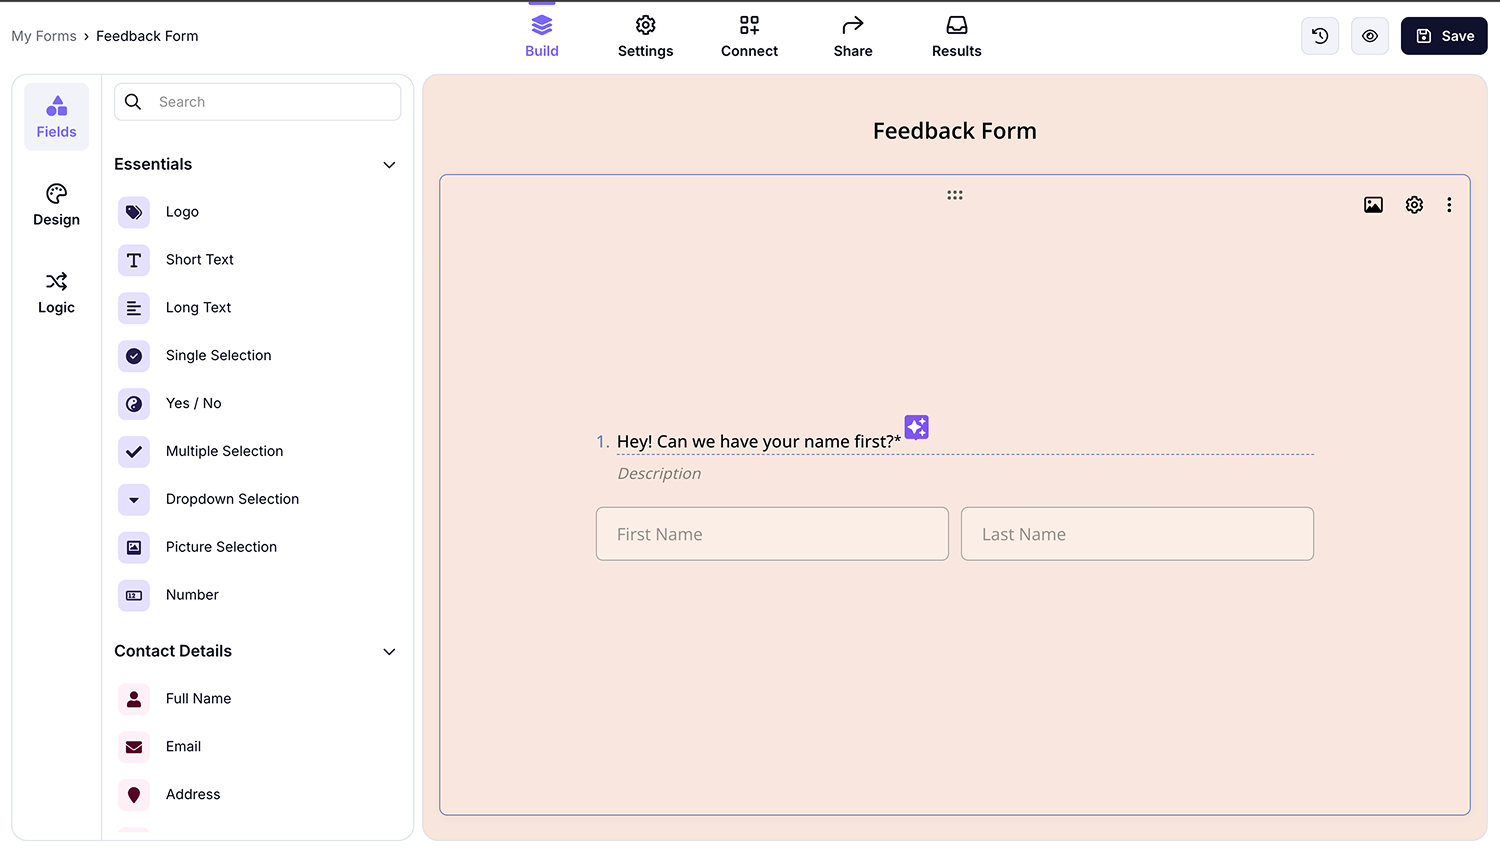1500x852 pixels.
Task: Add a Dropdown Selection field
Action: pyautogui.click(x=232, y=499)
